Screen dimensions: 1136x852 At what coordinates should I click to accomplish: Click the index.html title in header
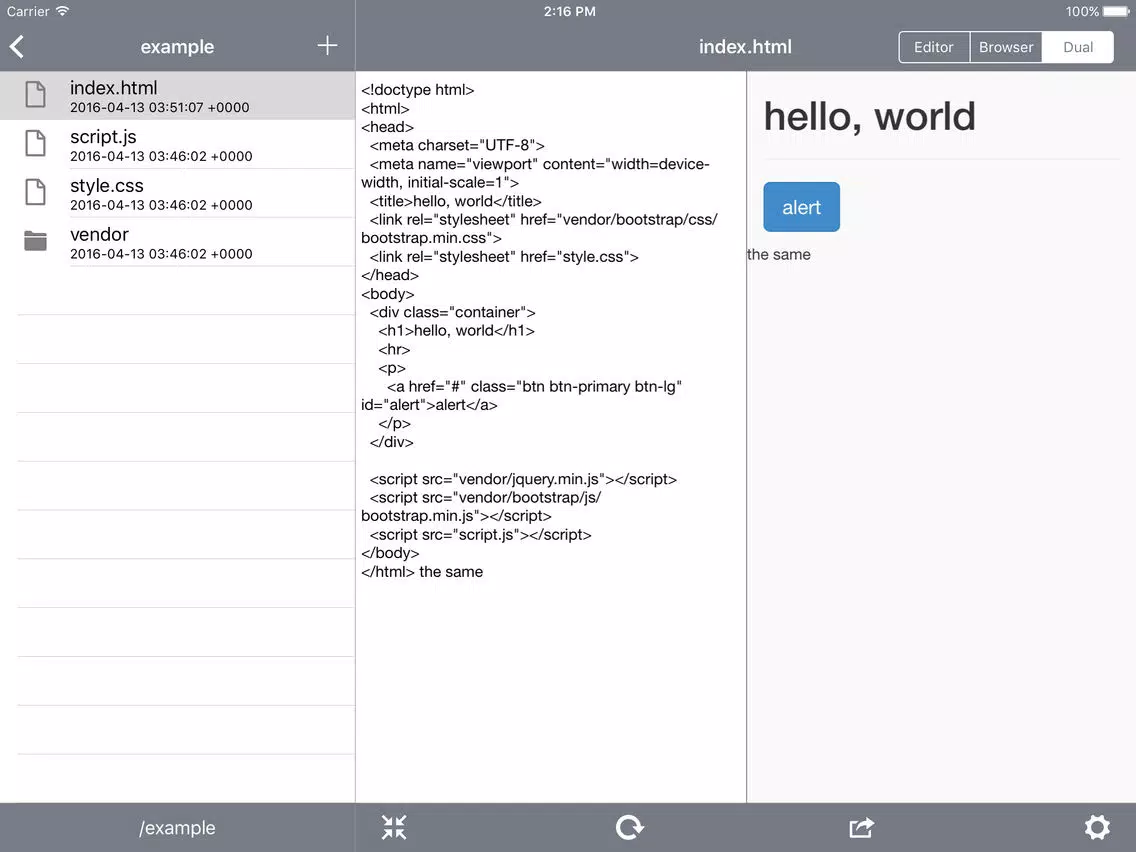[746, 47]
